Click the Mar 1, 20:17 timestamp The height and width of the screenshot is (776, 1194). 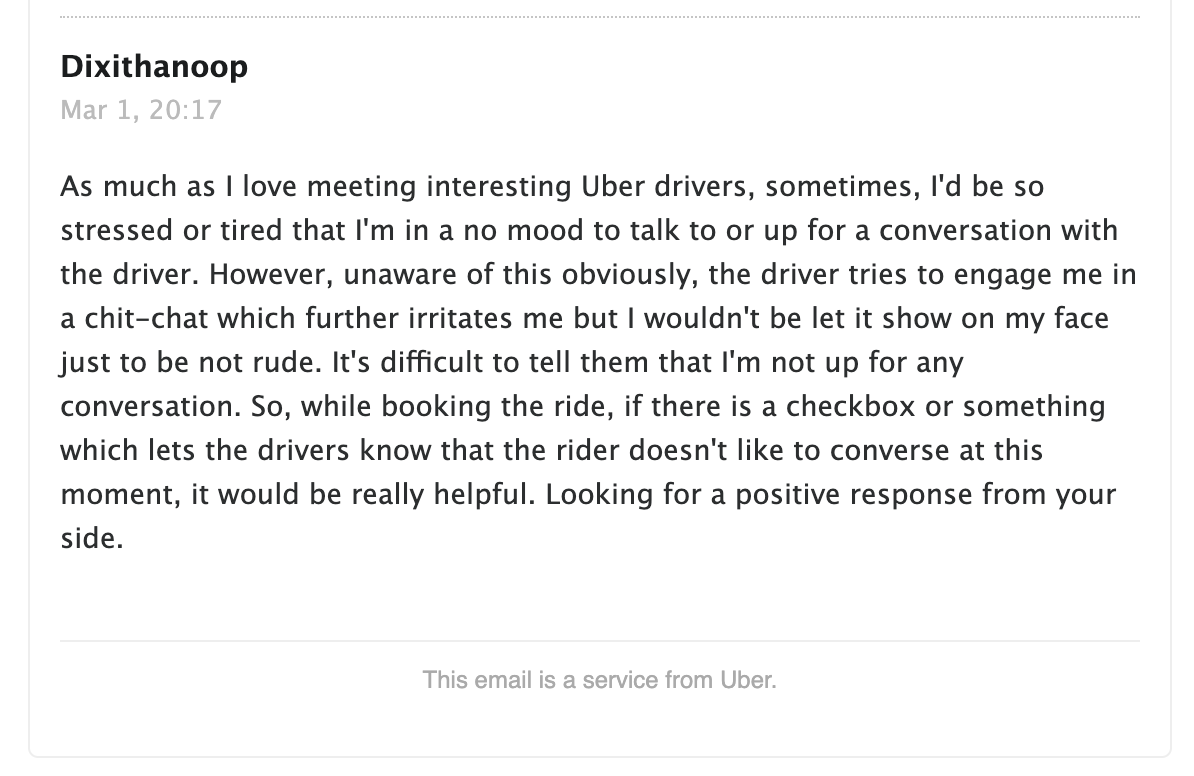[141, 110]
